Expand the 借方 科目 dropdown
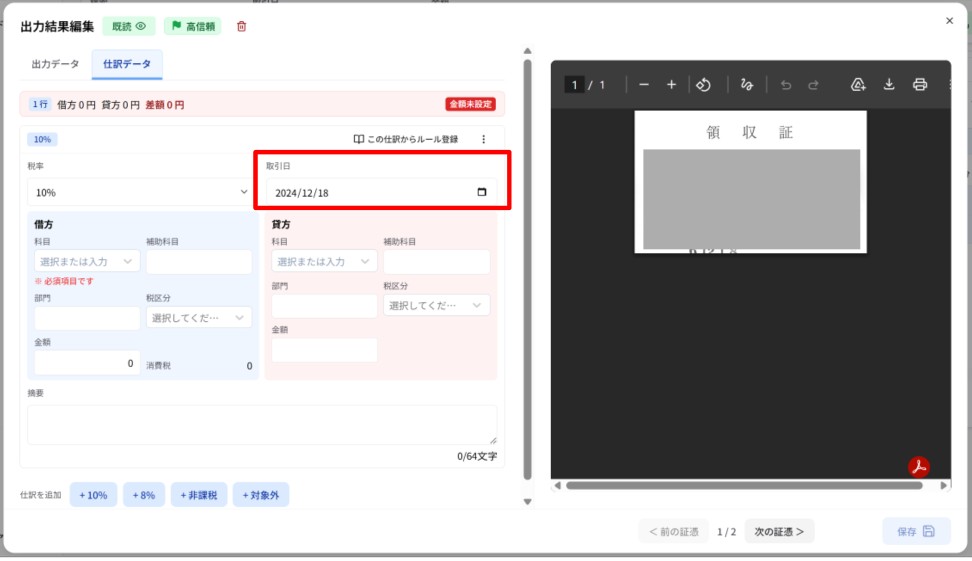972x561 pixels. (x=87, y=262)
